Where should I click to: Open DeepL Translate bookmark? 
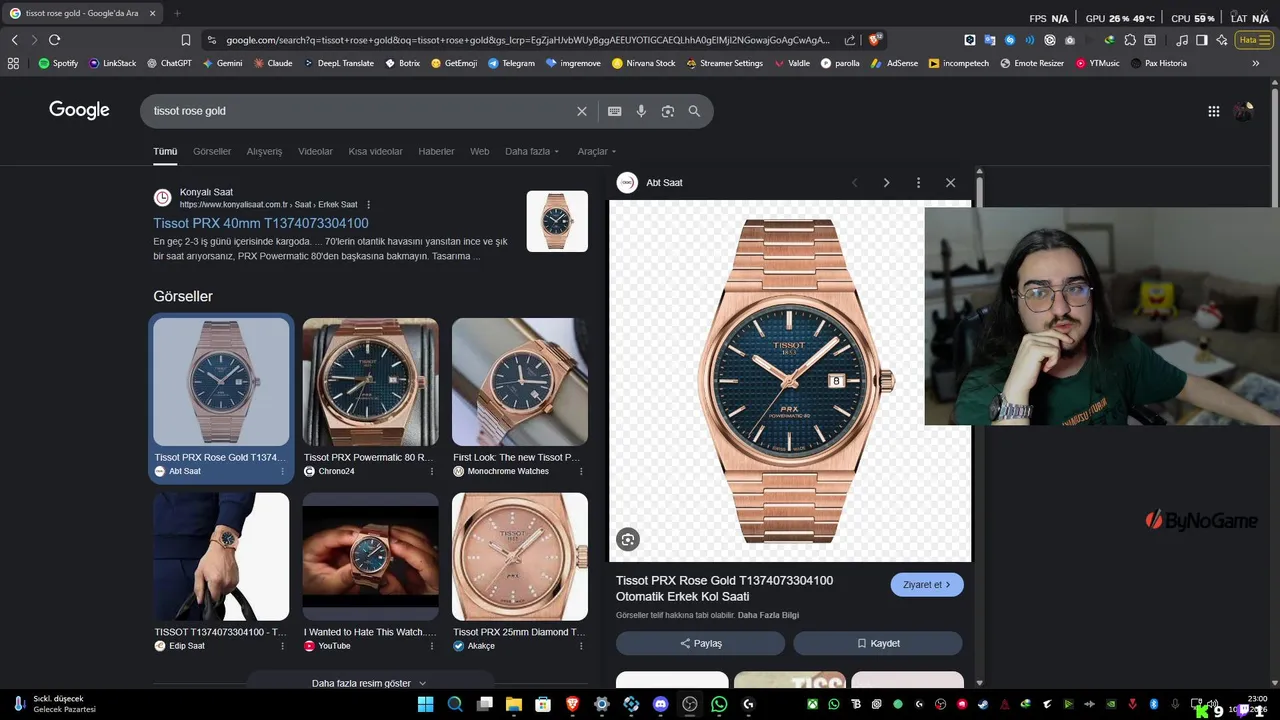339,63
